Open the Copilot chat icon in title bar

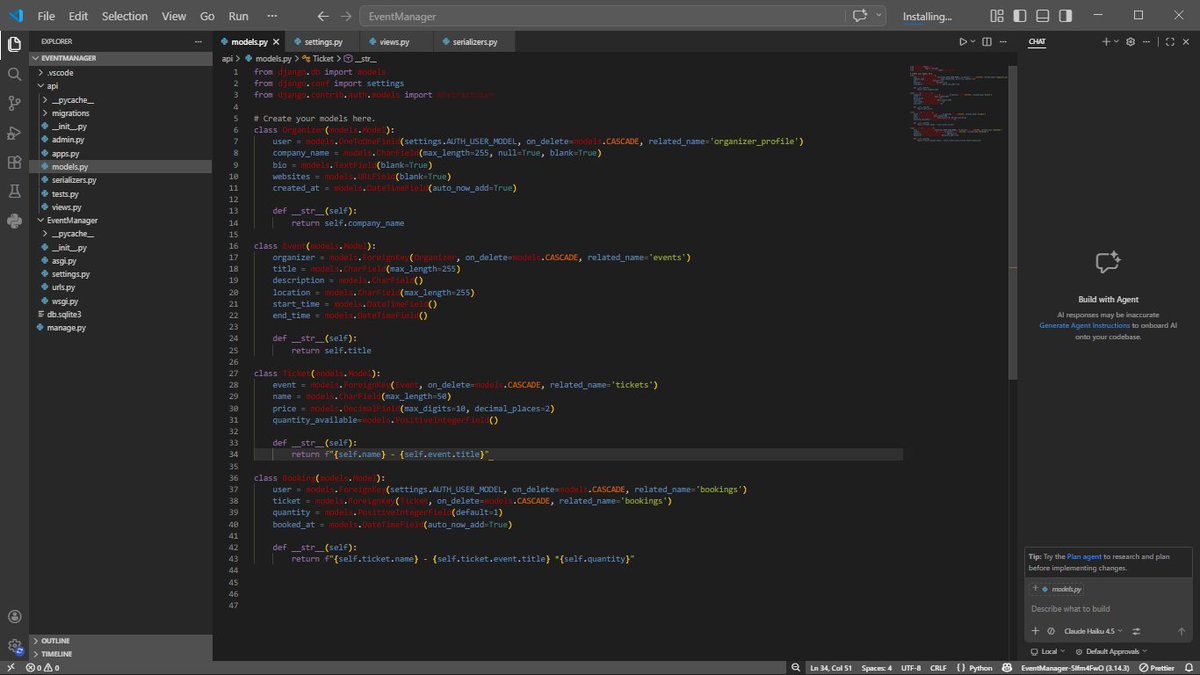(859, 16)
